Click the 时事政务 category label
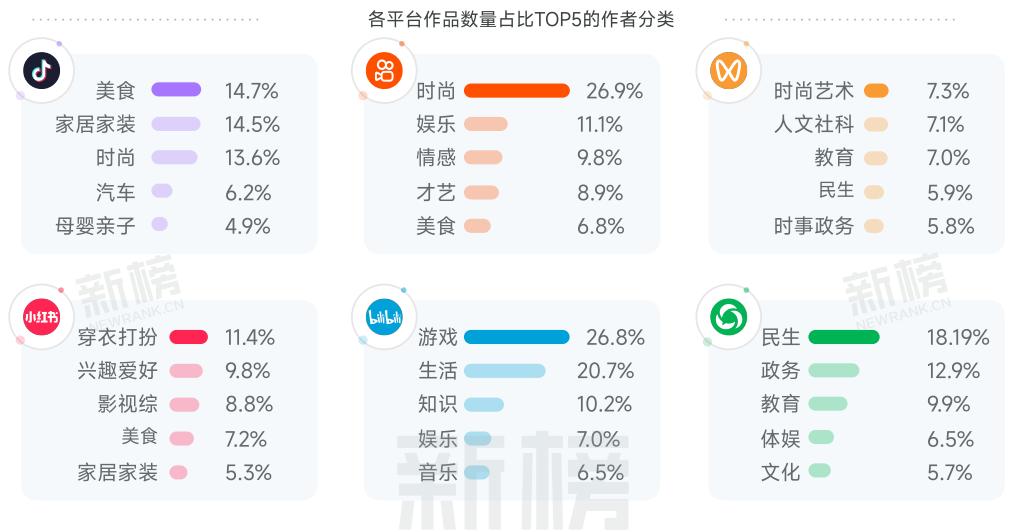 coord(814,226)
